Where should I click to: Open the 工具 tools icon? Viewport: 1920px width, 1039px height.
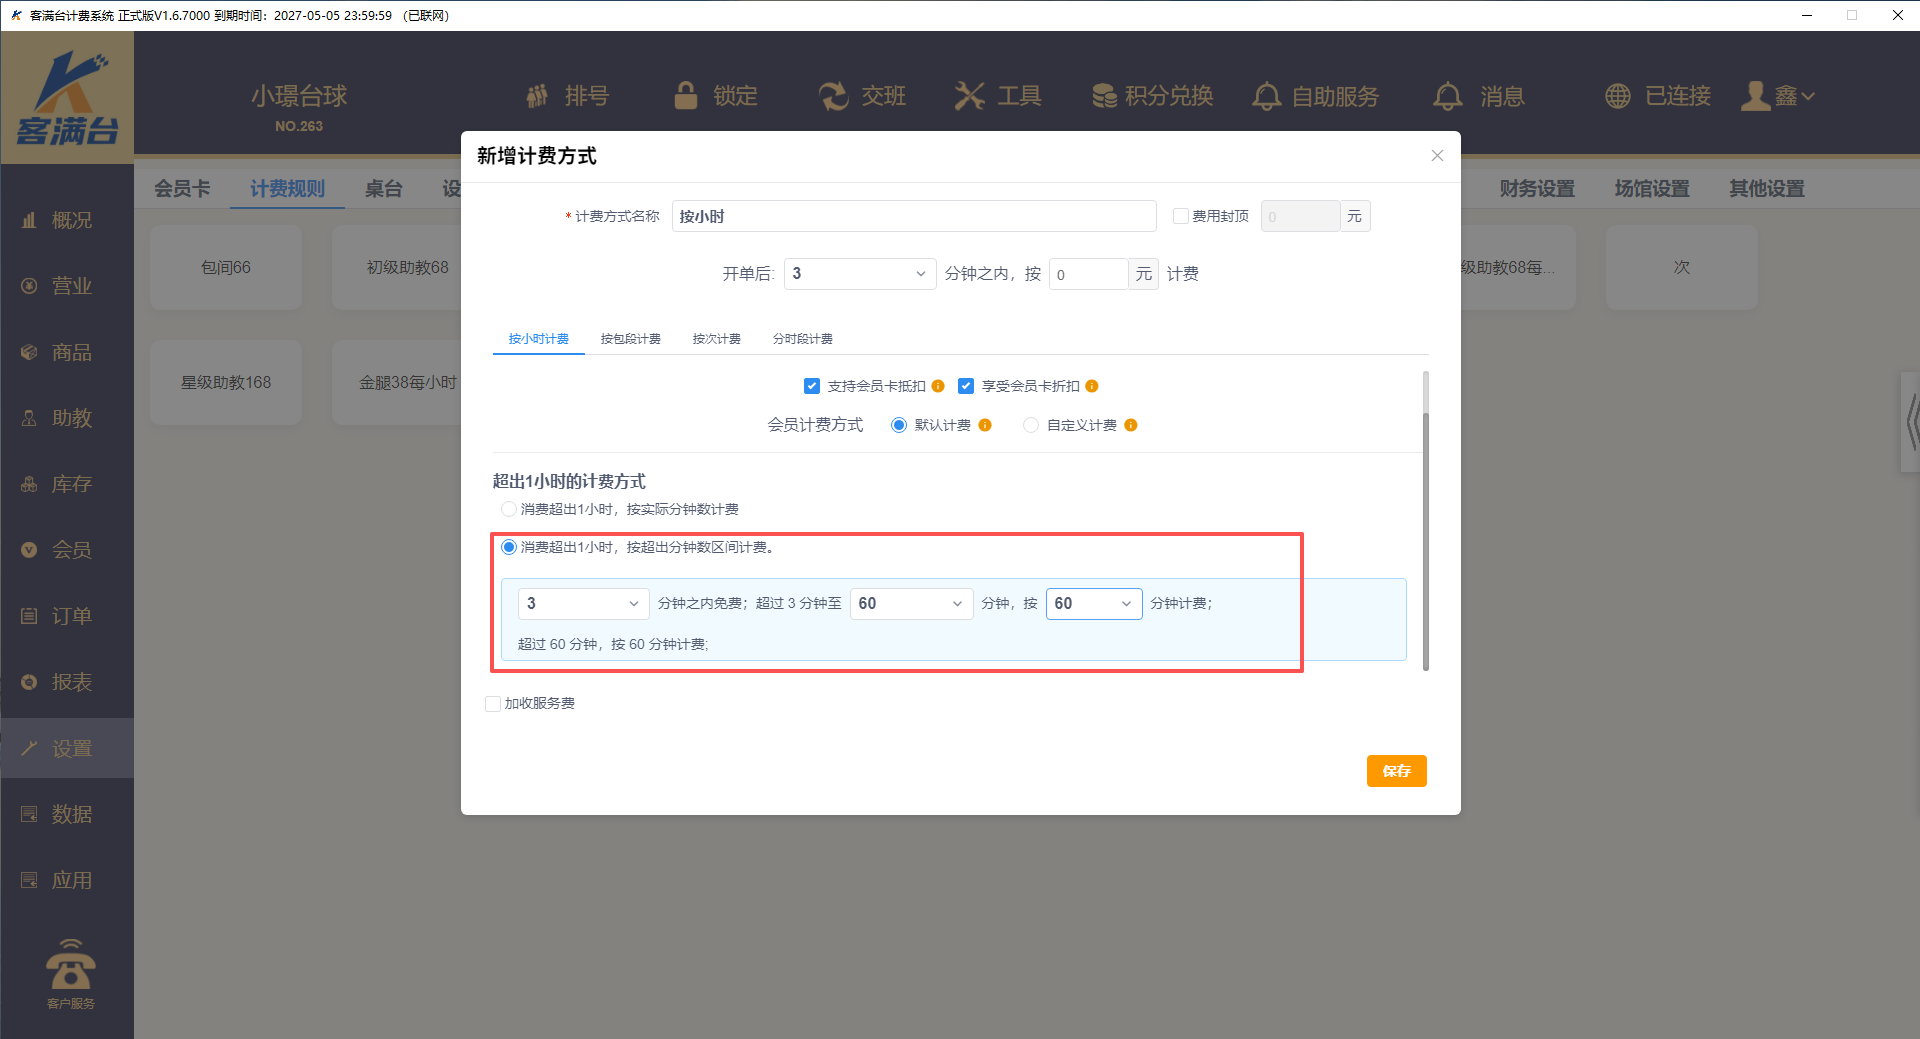coord(969,96)
